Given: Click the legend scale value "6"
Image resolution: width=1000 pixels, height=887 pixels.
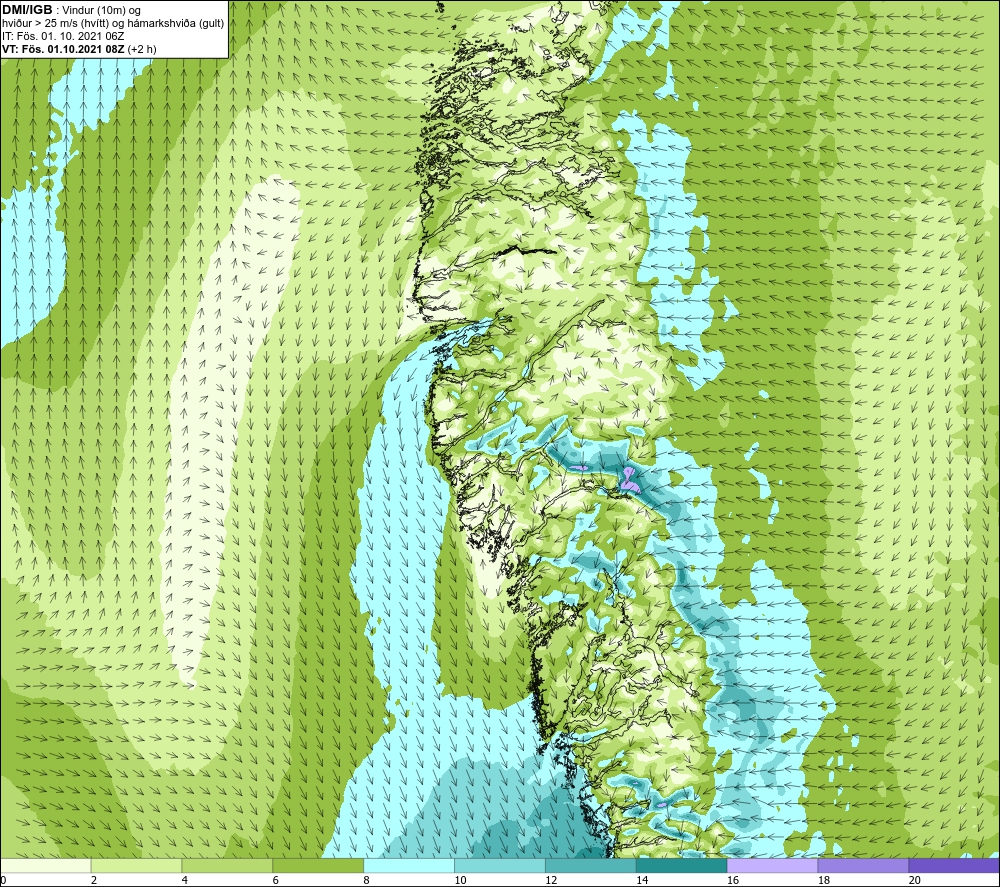Looking at the screenshot, I should [x=276, y=880].
